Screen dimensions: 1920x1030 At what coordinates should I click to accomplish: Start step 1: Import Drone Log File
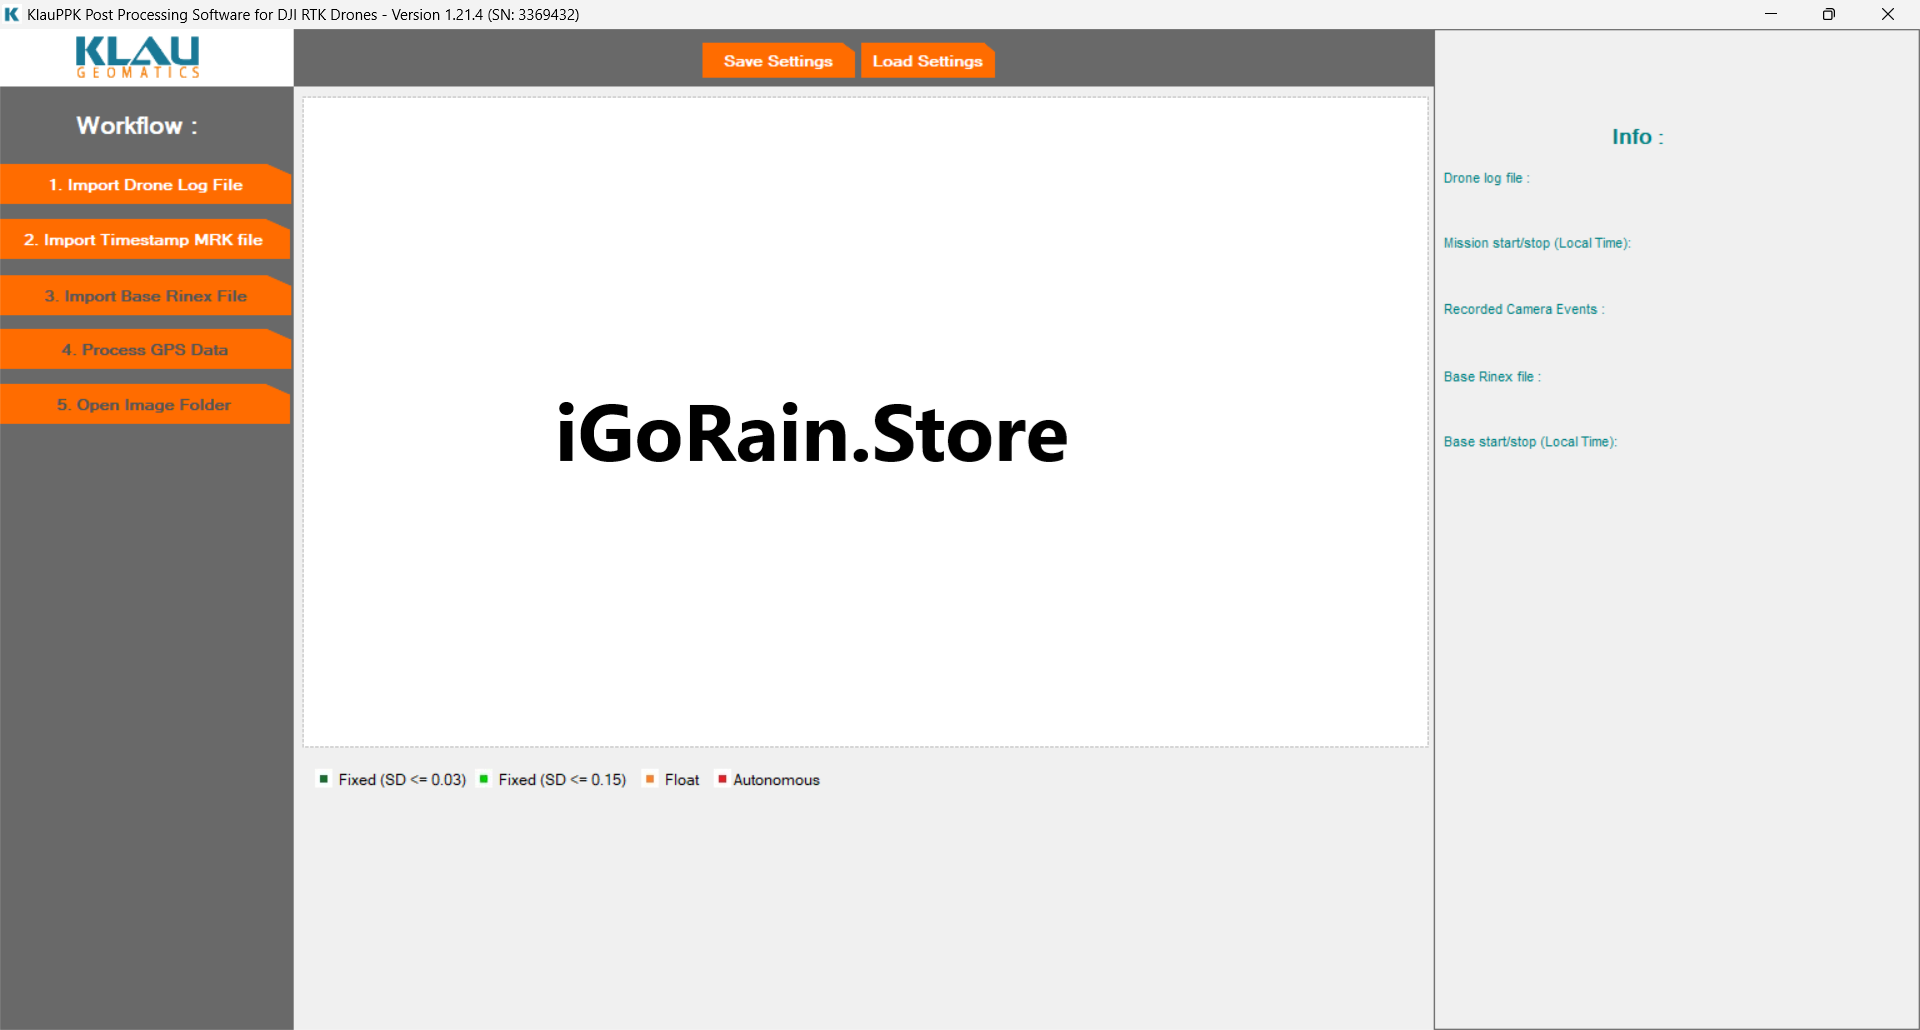pos(146,185)
